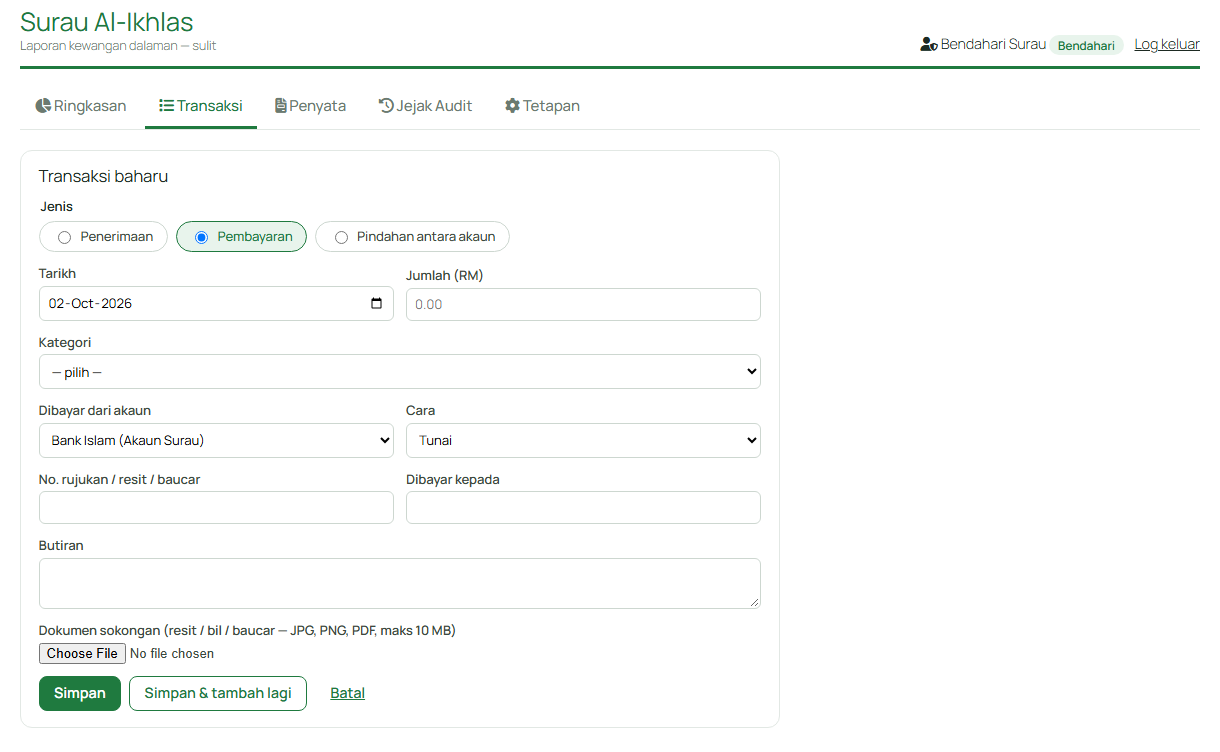Screen dimensions: 1220x752
Task: Click the Dibayar kepada input field
Action: [x=583, y=507]
